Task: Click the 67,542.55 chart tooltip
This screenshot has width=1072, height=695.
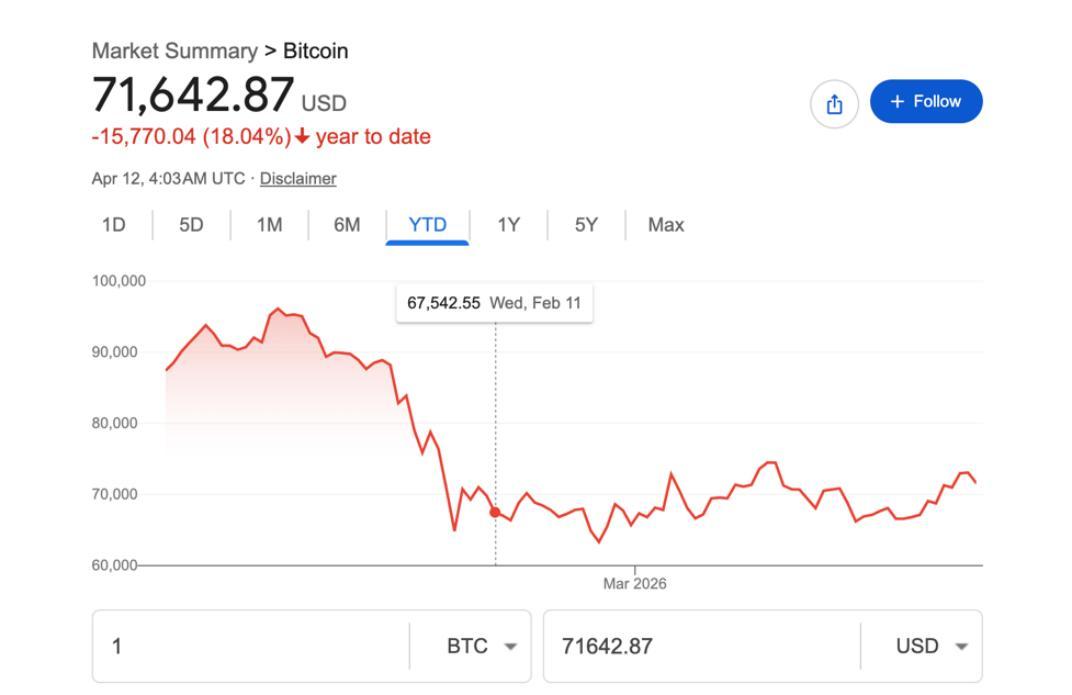Action: tap(494, 303)
